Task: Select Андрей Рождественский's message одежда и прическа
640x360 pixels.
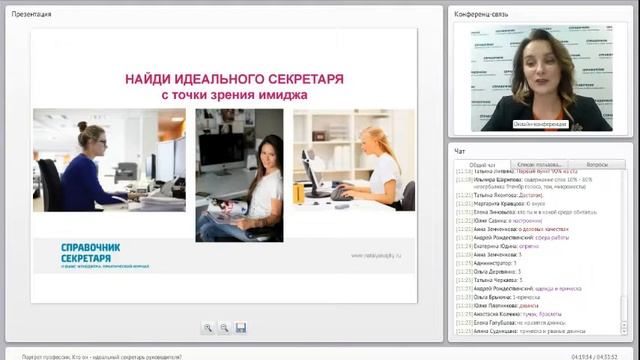Action: point(519,289)
